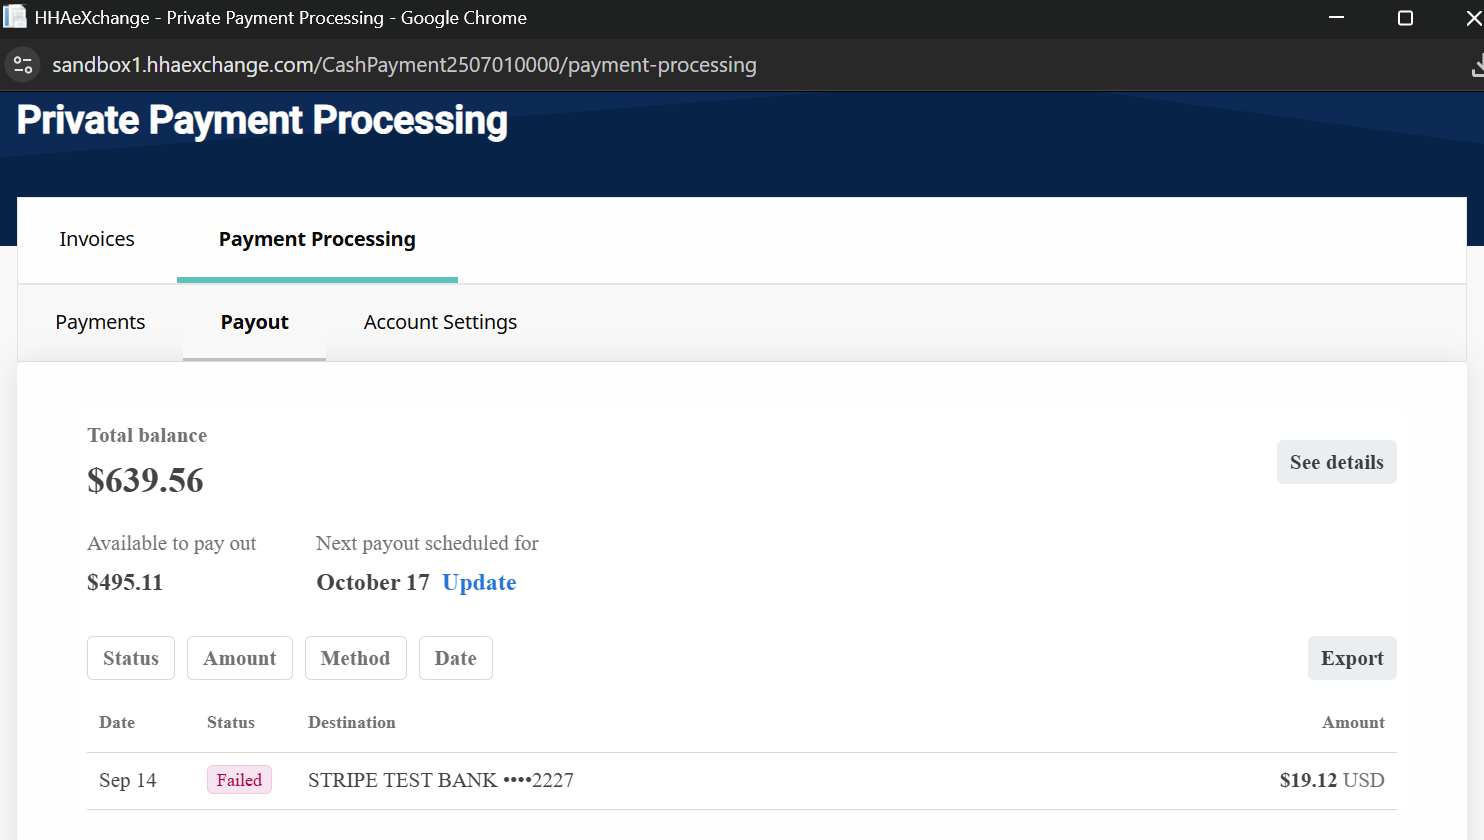Viewport: 1484px width, 840px height.
Task: Maximize the Chrome window
Action: 1405,18
